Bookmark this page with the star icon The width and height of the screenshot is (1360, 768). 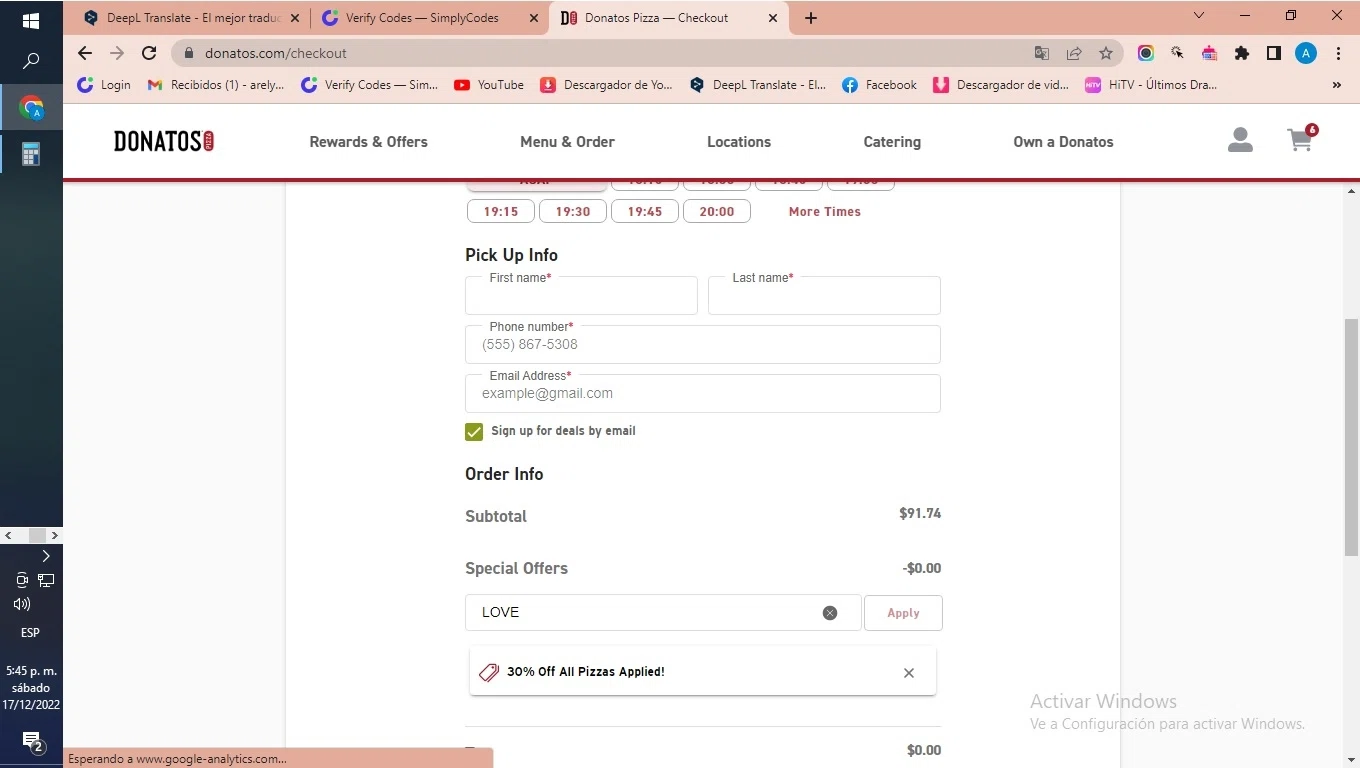tap(1105, 53)
